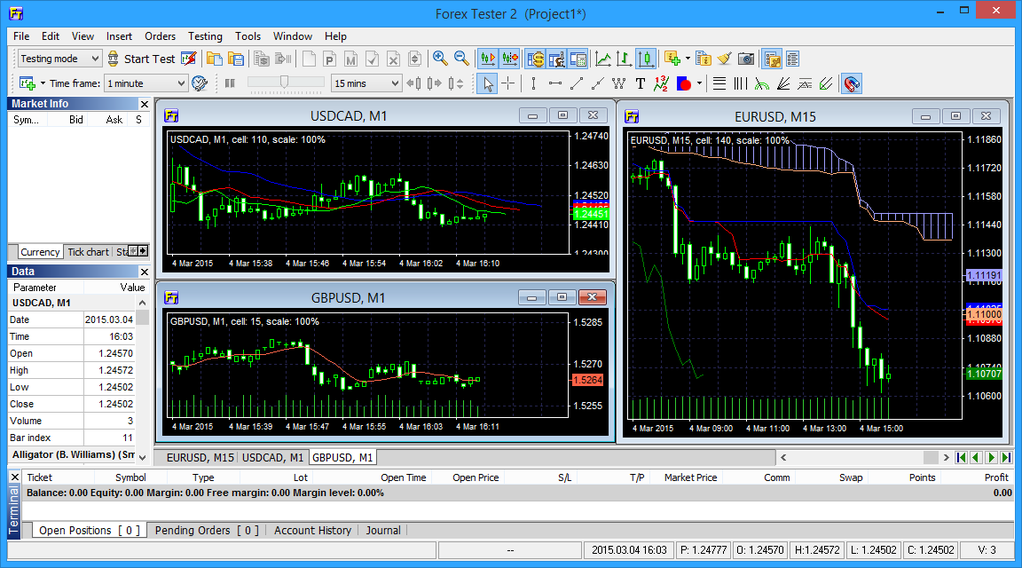Toggle the arrow pointer cursor mode
1022x568 pixels.
click(x=487, y=83)
